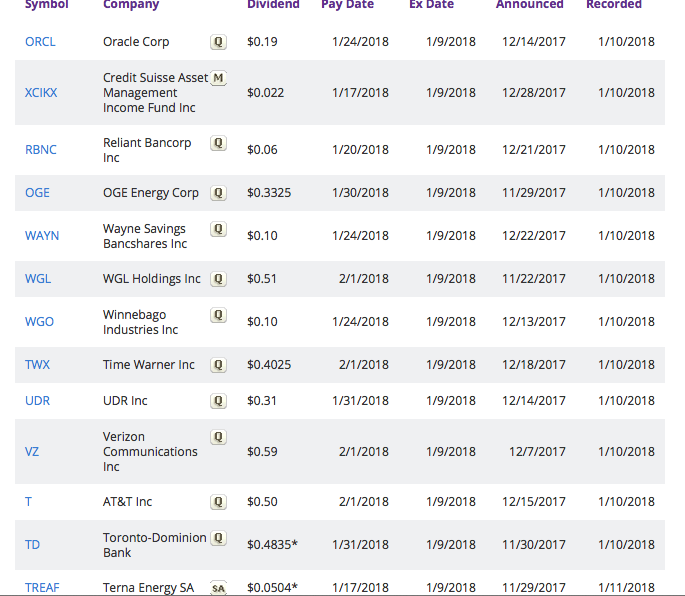This screenshot has height=596, width=685.
Task: Go to the TD symbol page
Action: pos(33,545)
